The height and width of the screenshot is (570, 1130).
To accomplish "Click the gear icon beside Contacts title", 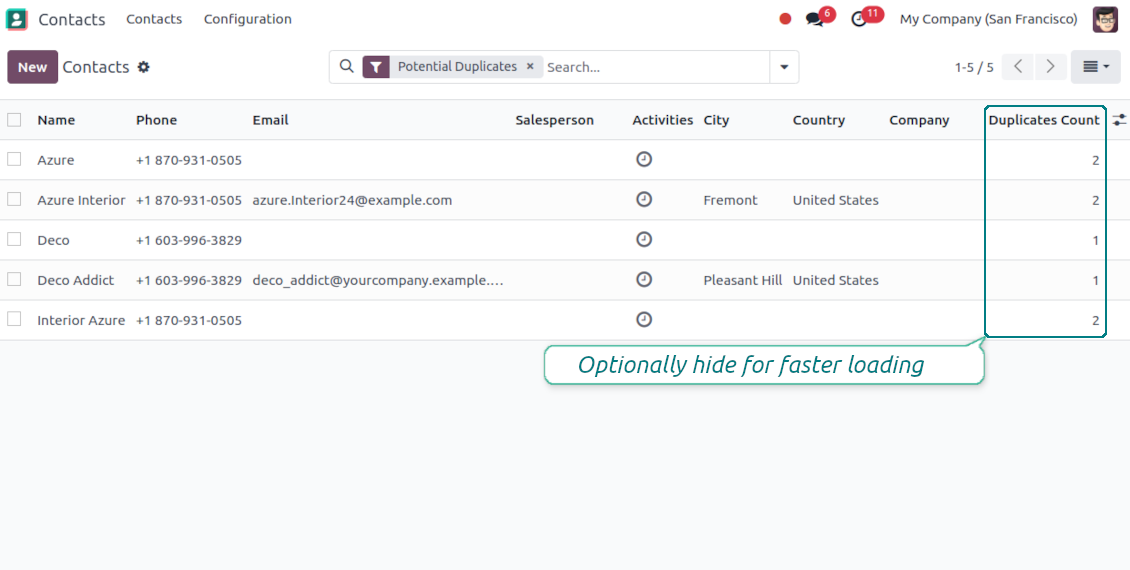I will click(144, 67).
